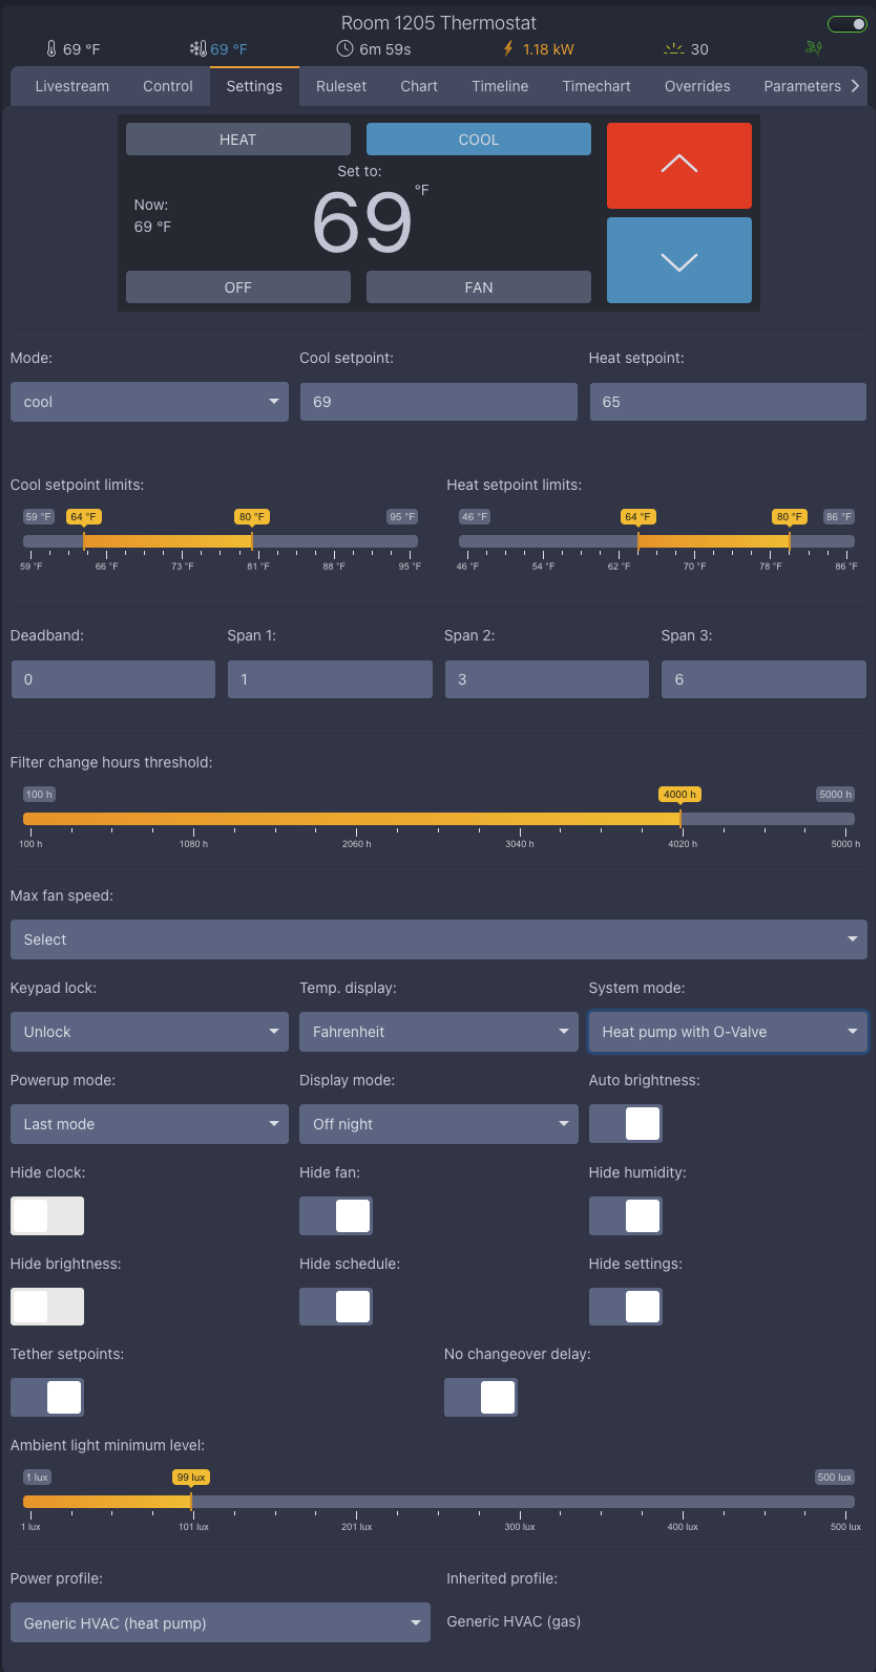Switch to Parameters tab

point(802,86)
